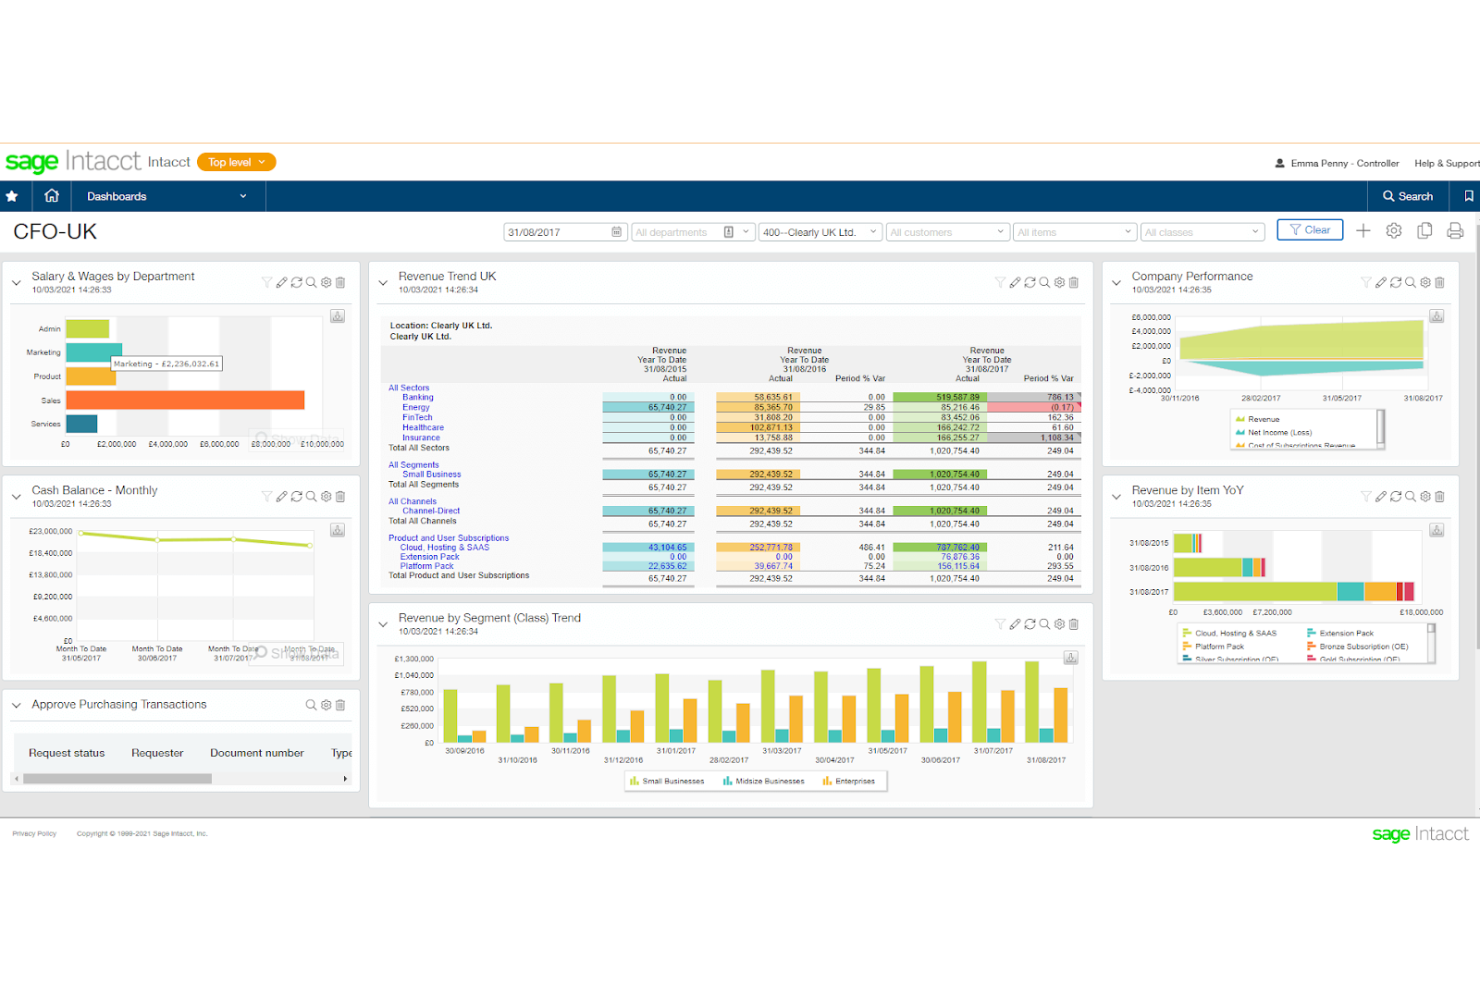Click the bookmark icon beside Search
This screenshot has width=1480, height=987.
[1468, 196]
